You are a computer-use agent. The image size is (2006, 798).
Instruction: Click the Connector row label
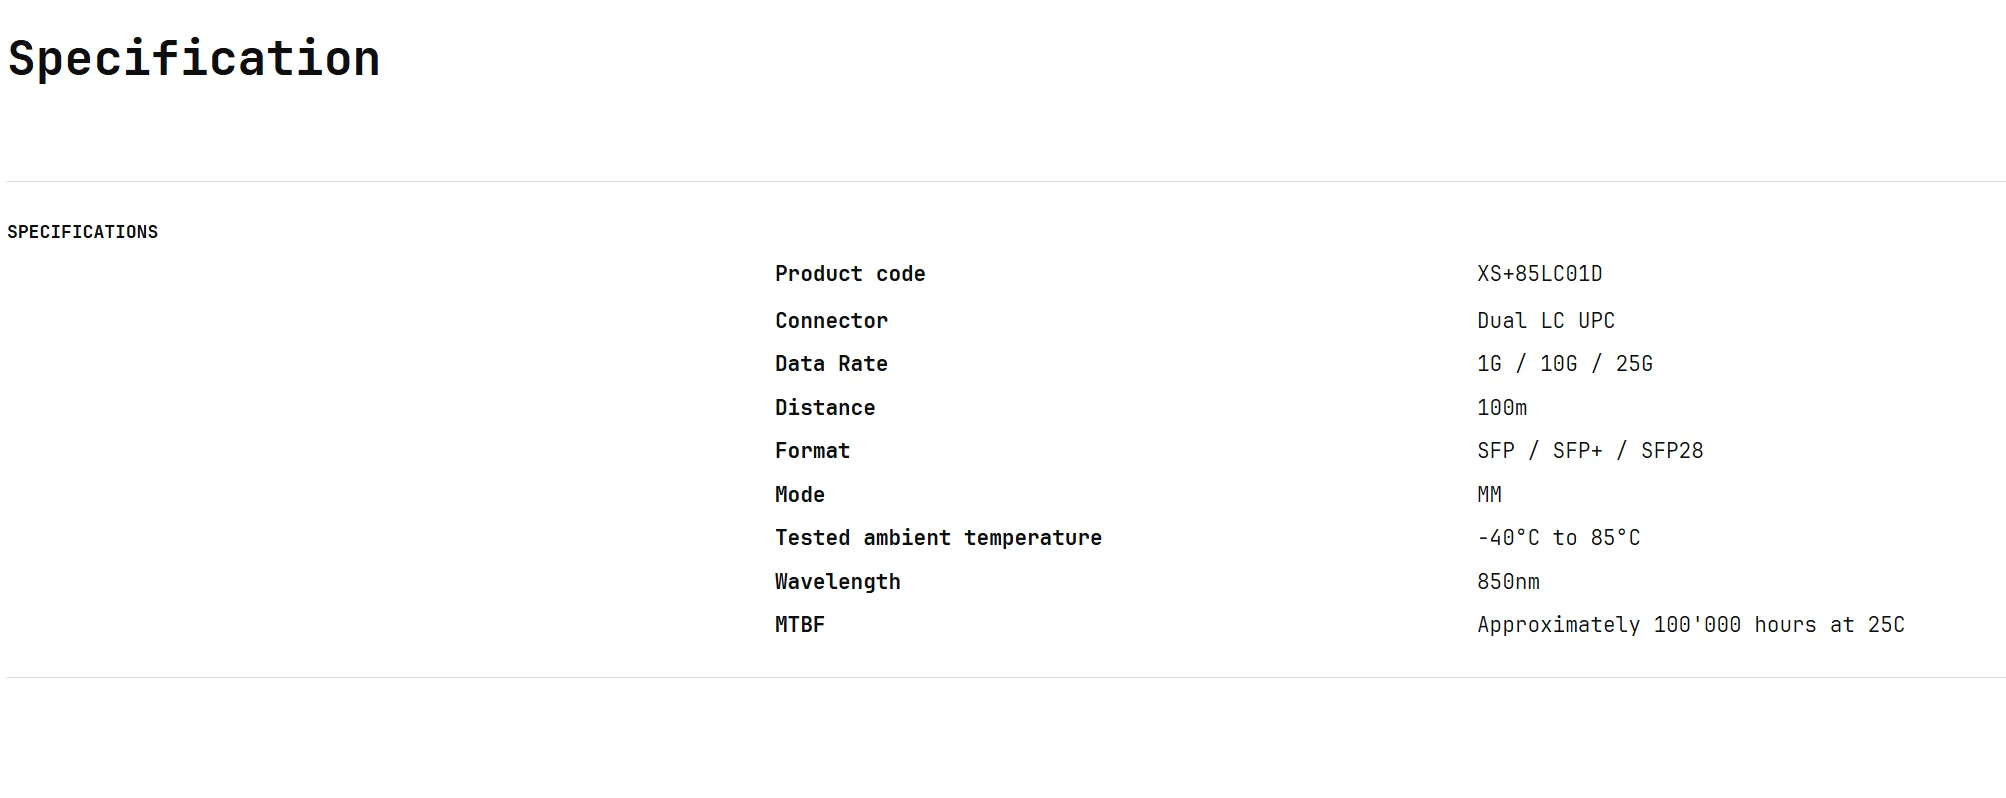(831, 321)
